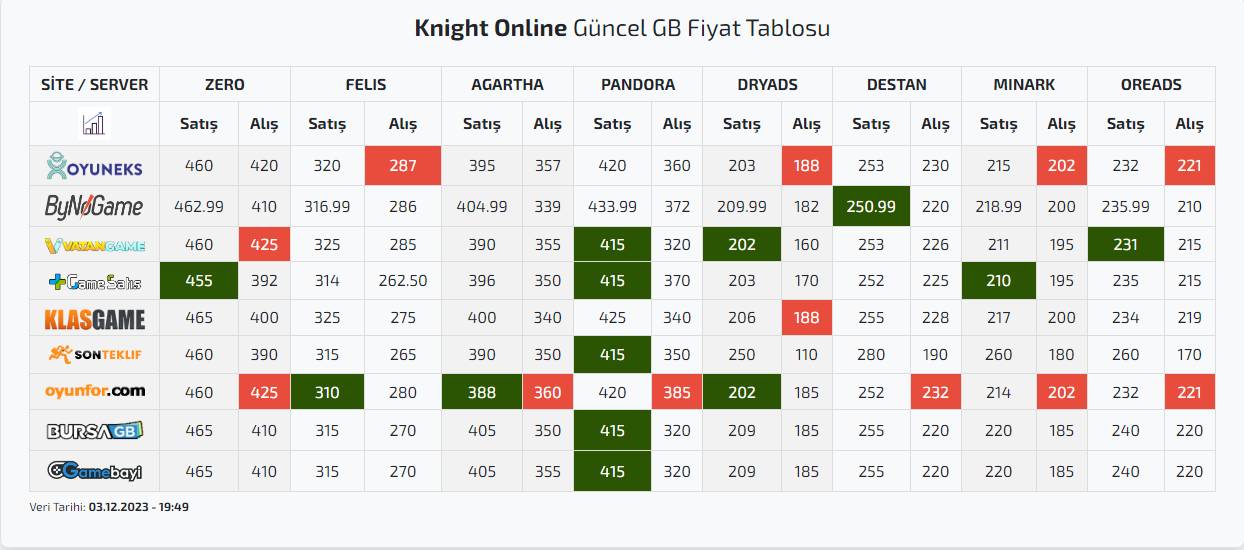Open the KlasGame logo
The image size is (1244, 550).
[95, 319]
